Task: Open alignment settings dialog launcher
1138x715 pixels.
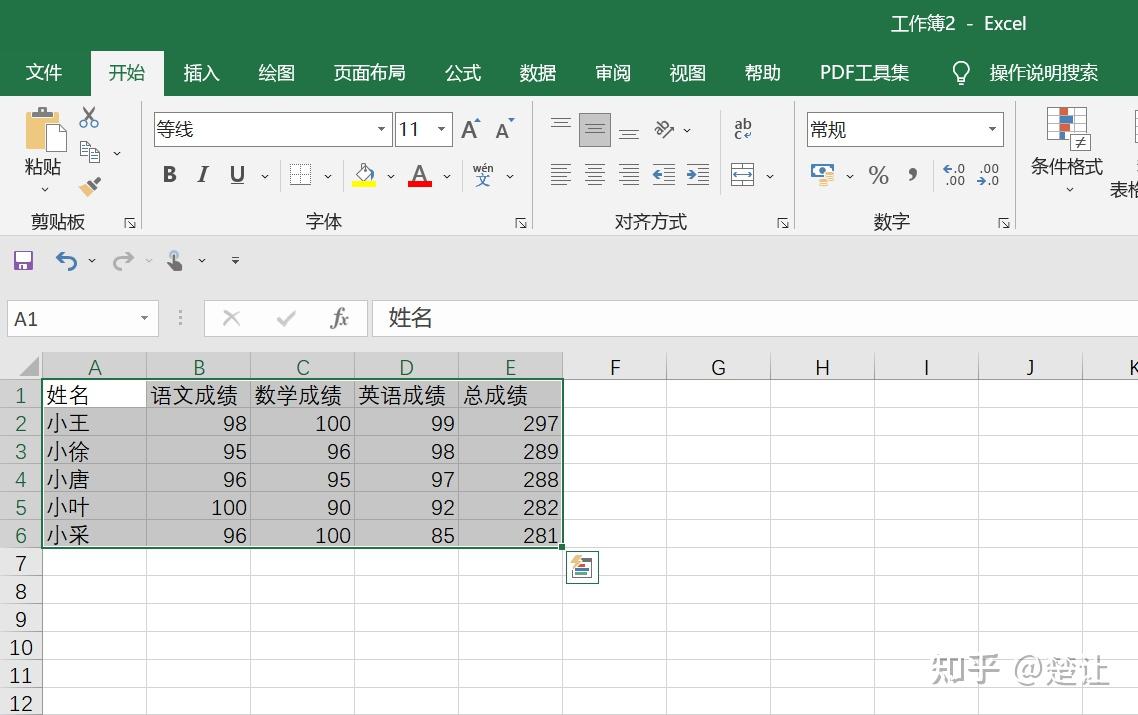Action: 782,223
